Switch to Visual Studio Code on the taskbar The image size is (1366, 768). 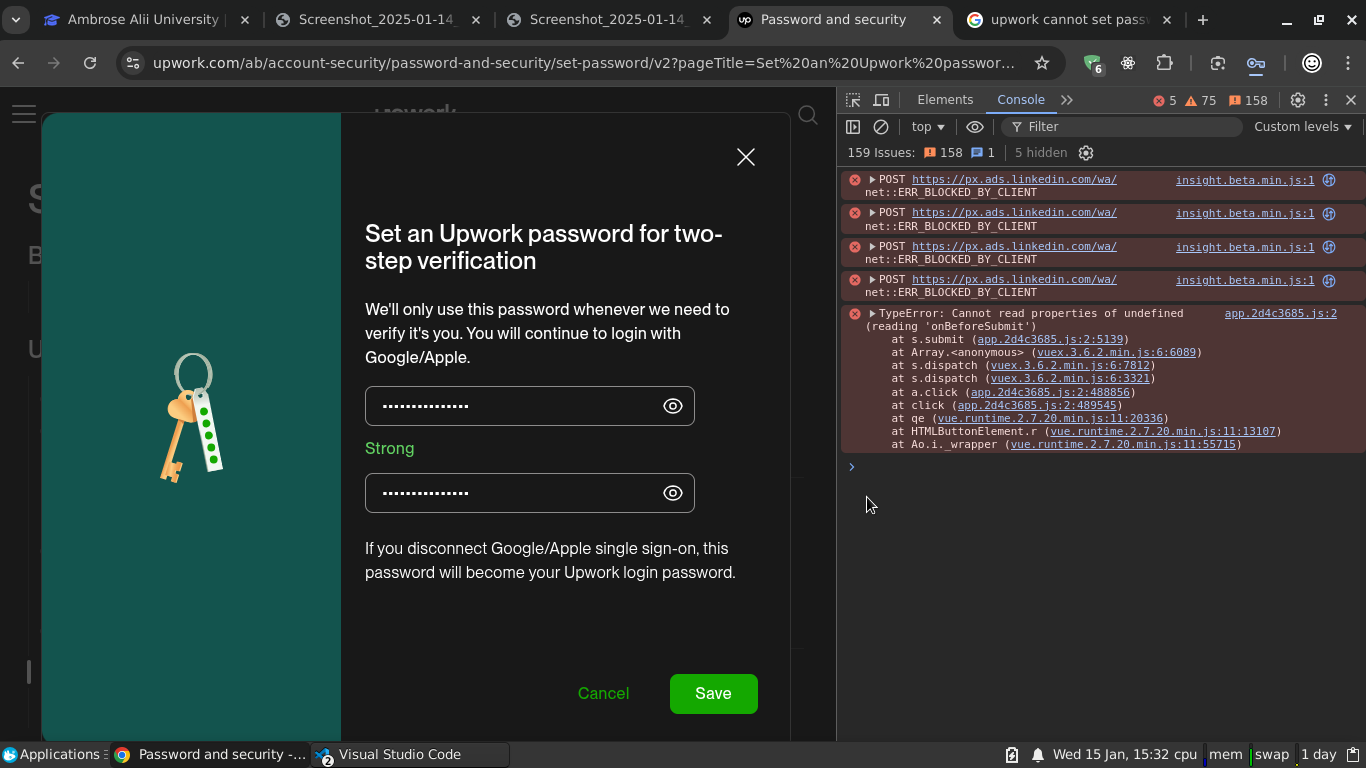[x=409, y=755]
